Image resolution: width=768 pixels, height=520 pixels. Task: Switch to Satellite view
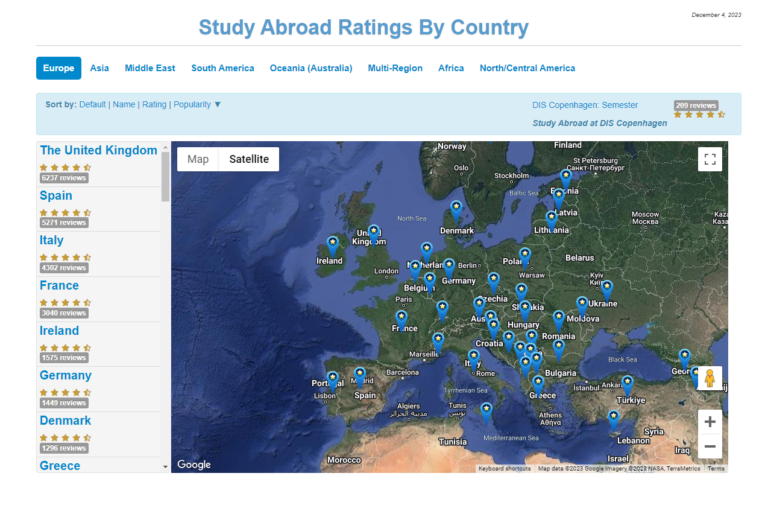tap(249, 159)
